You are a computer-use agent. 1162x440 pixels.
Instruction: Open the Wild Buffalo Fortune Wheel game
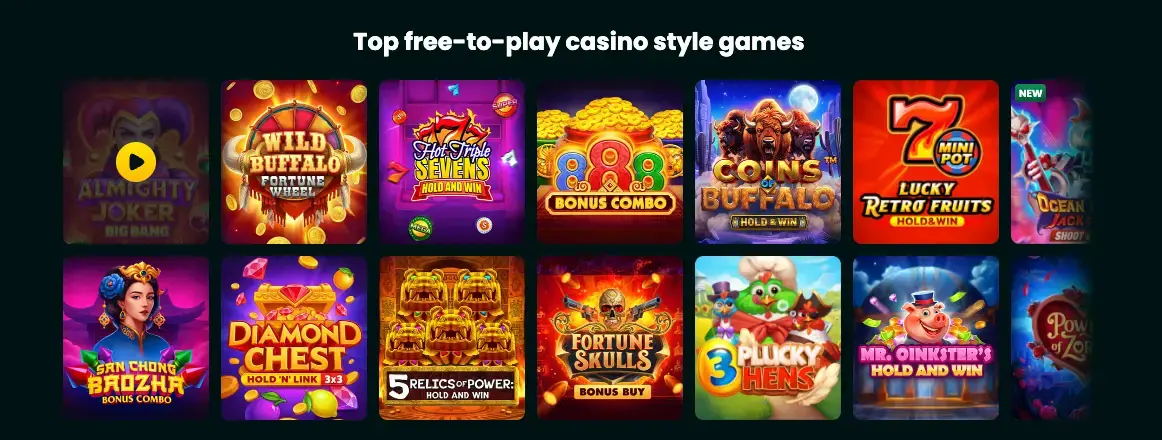click(293, 161)
